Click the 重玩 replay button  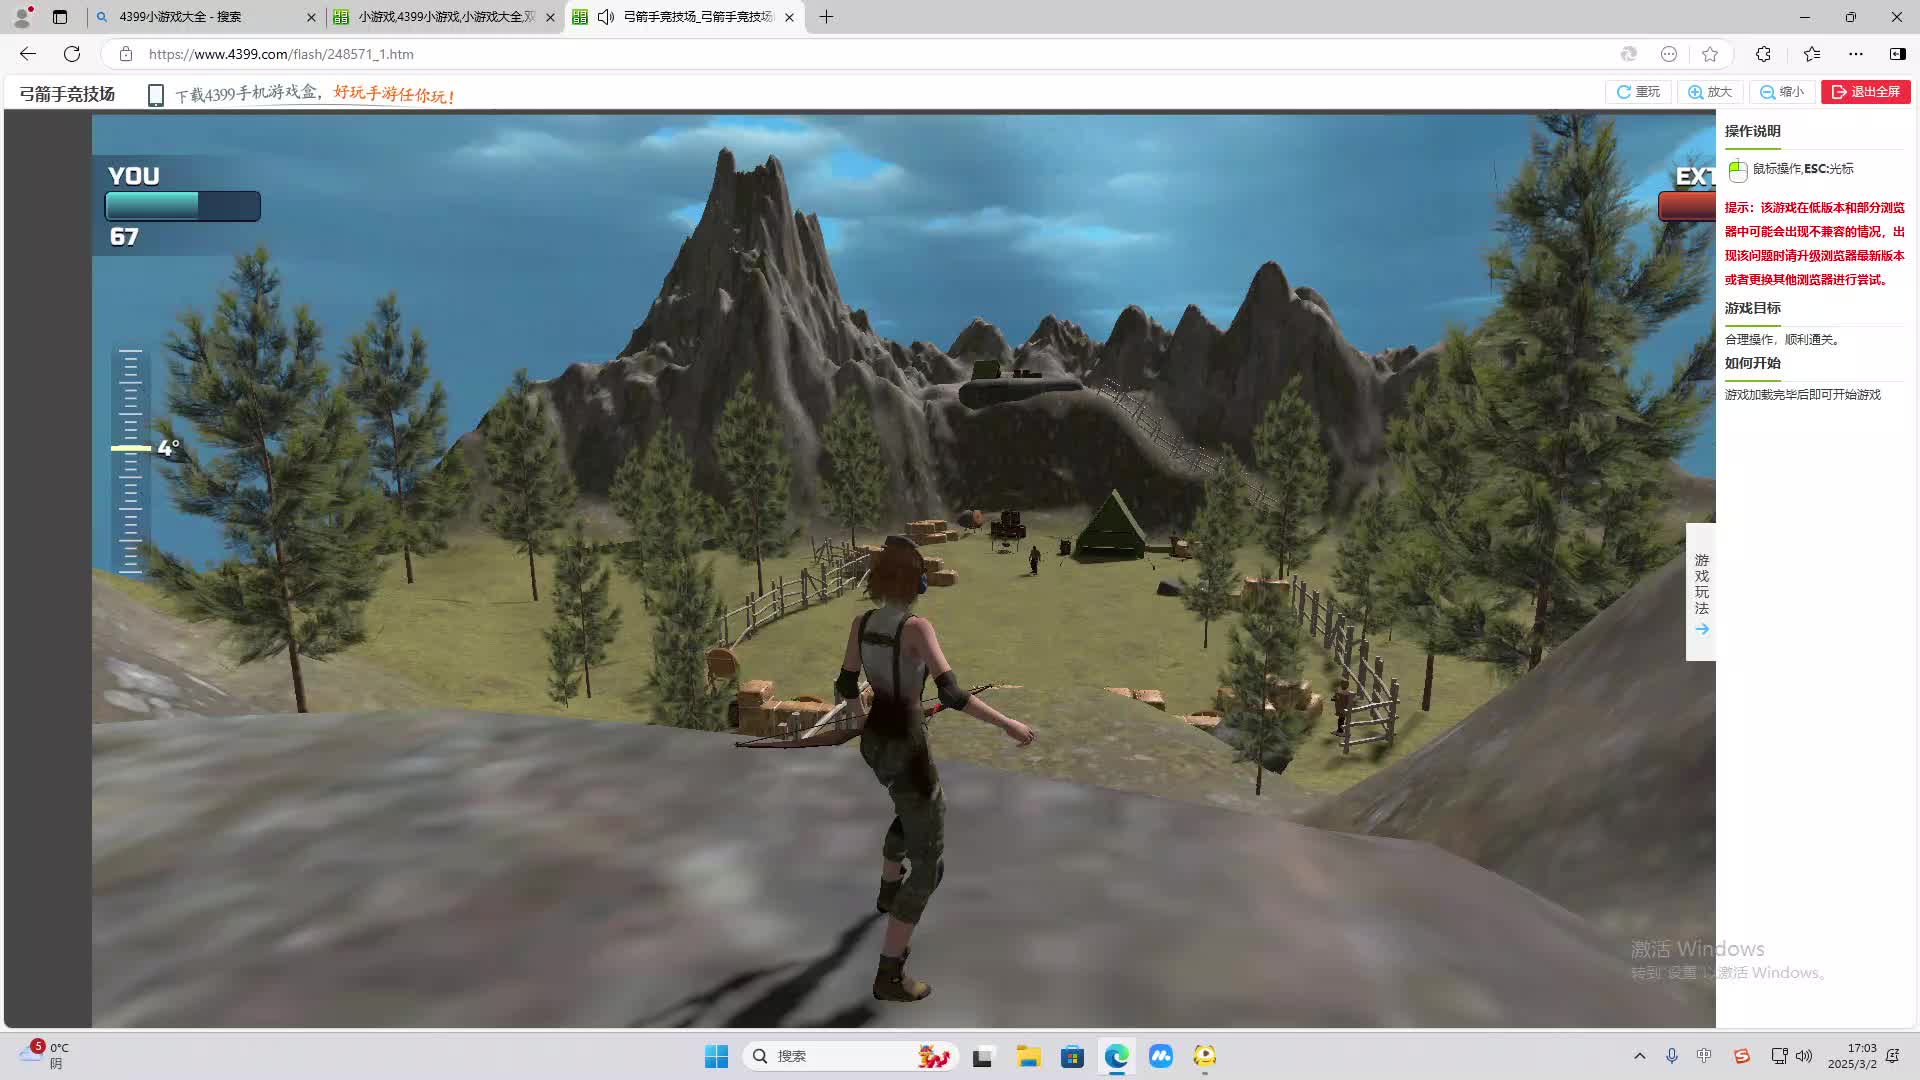[x=1638, y=92]
